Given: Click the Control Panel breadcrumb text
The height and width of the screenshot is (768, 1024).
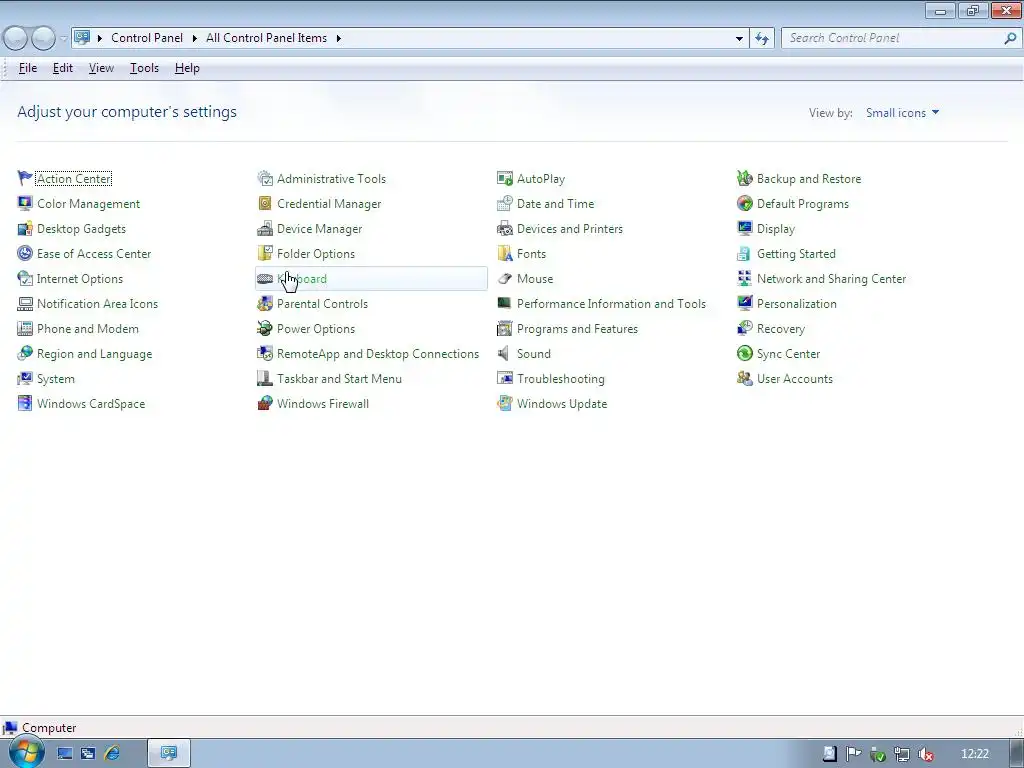Looking at the screenshot, I should 147,38.
